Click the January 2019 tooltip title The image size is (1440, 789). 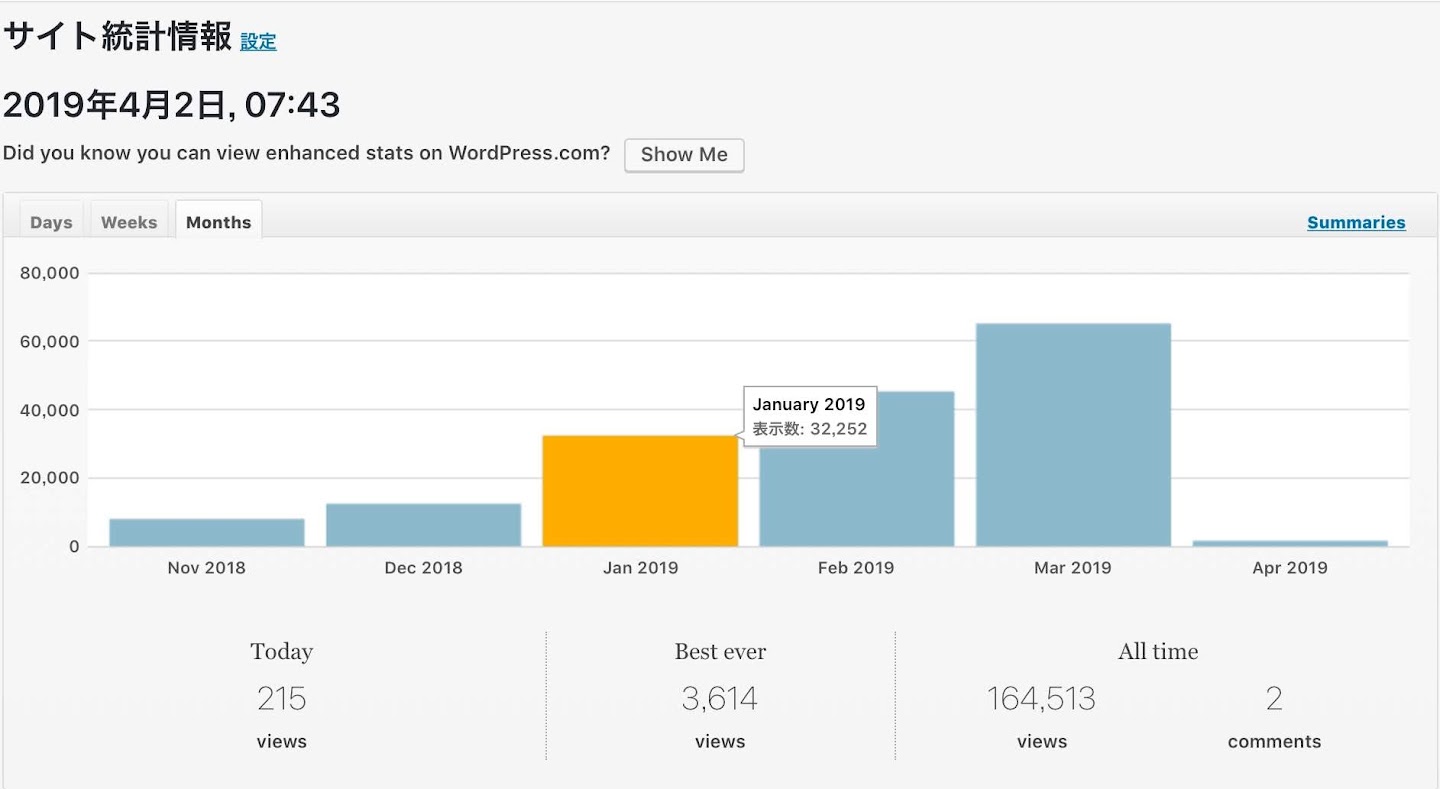pos(809,404)
